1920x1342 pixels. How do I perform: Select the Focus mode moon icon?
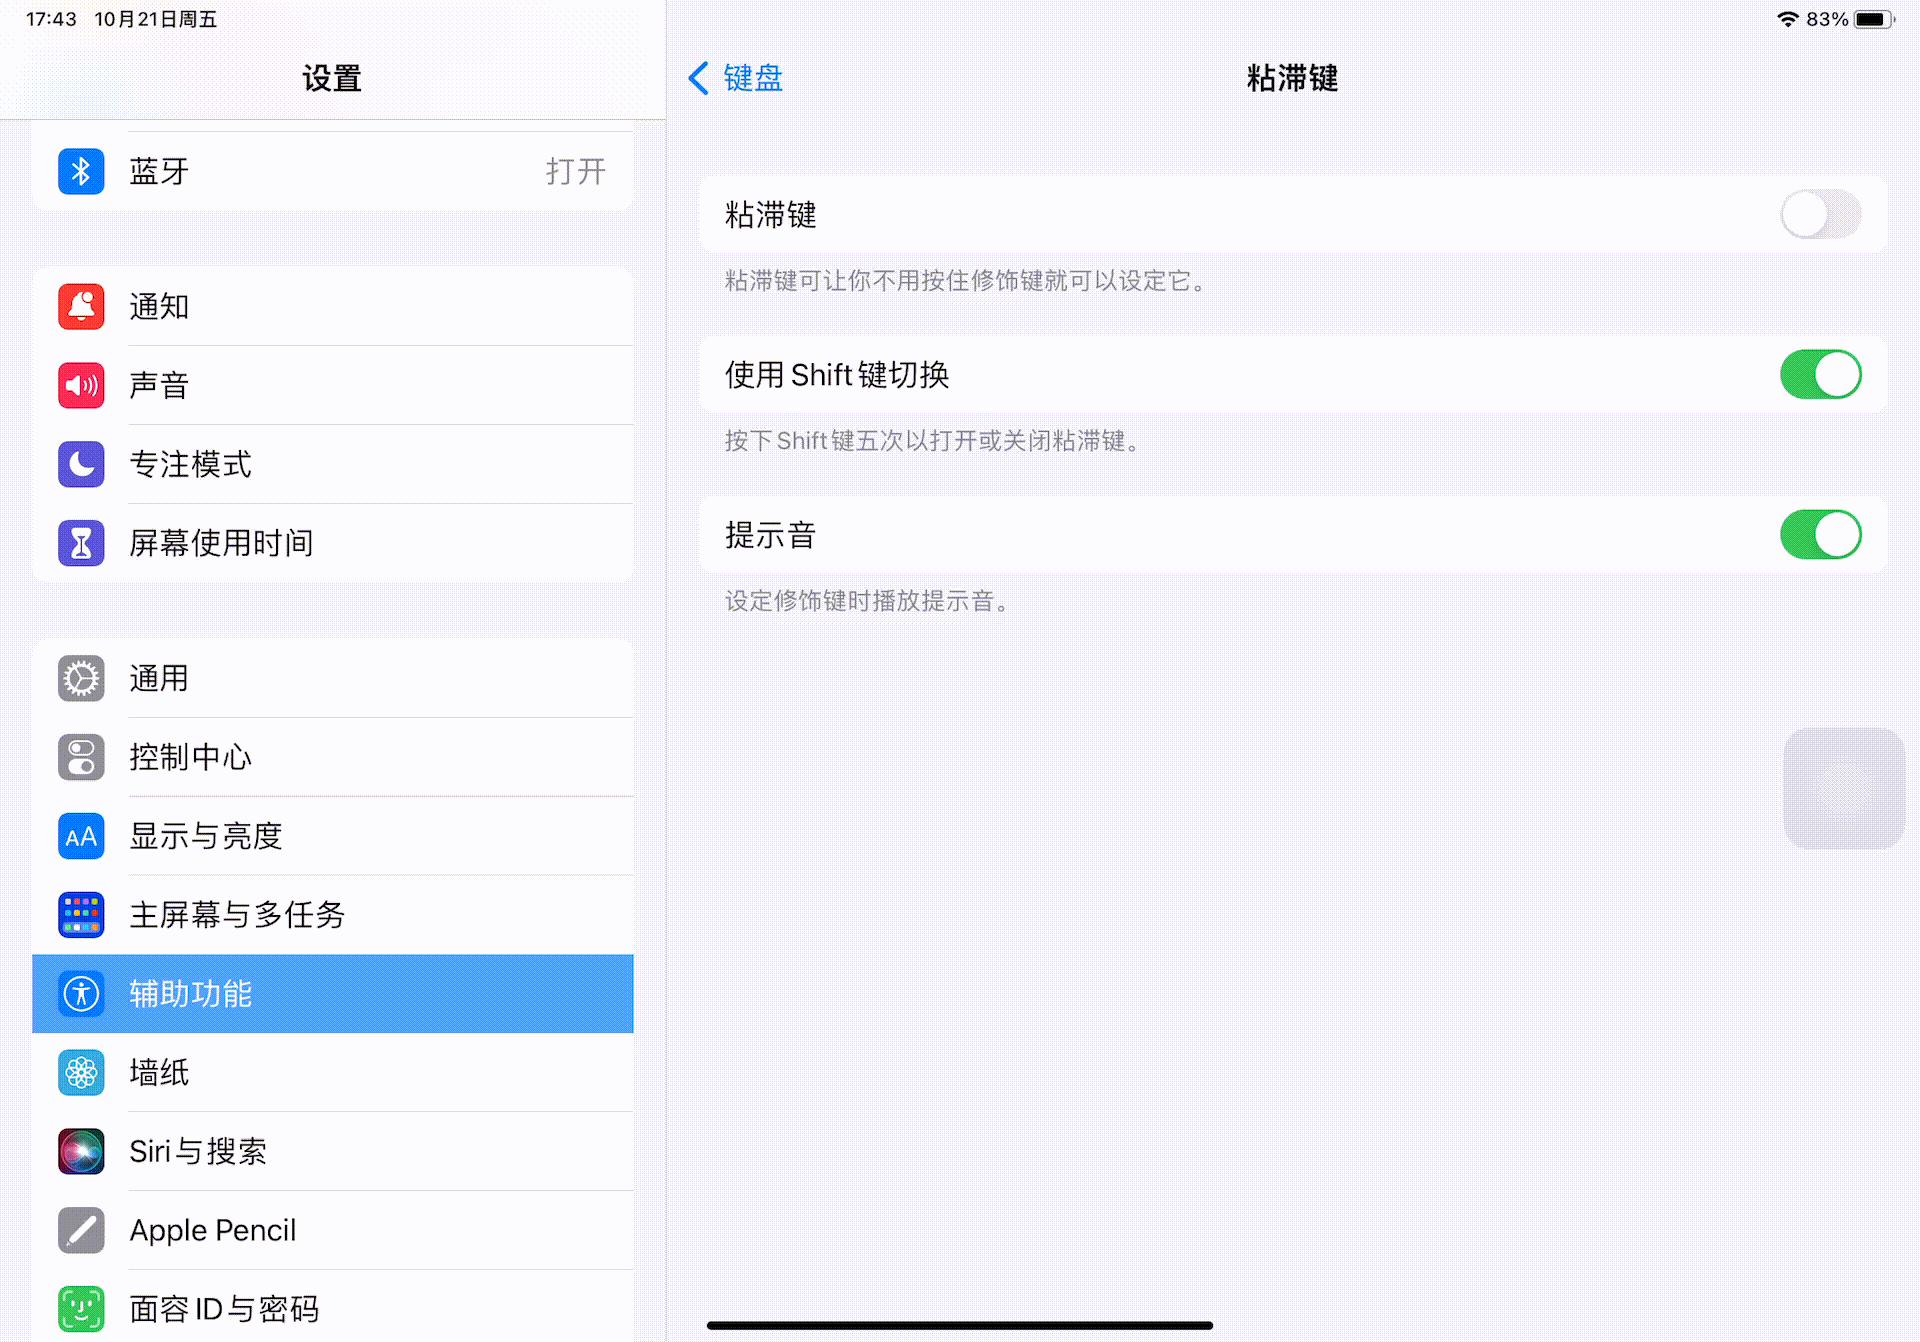(81, 464)
